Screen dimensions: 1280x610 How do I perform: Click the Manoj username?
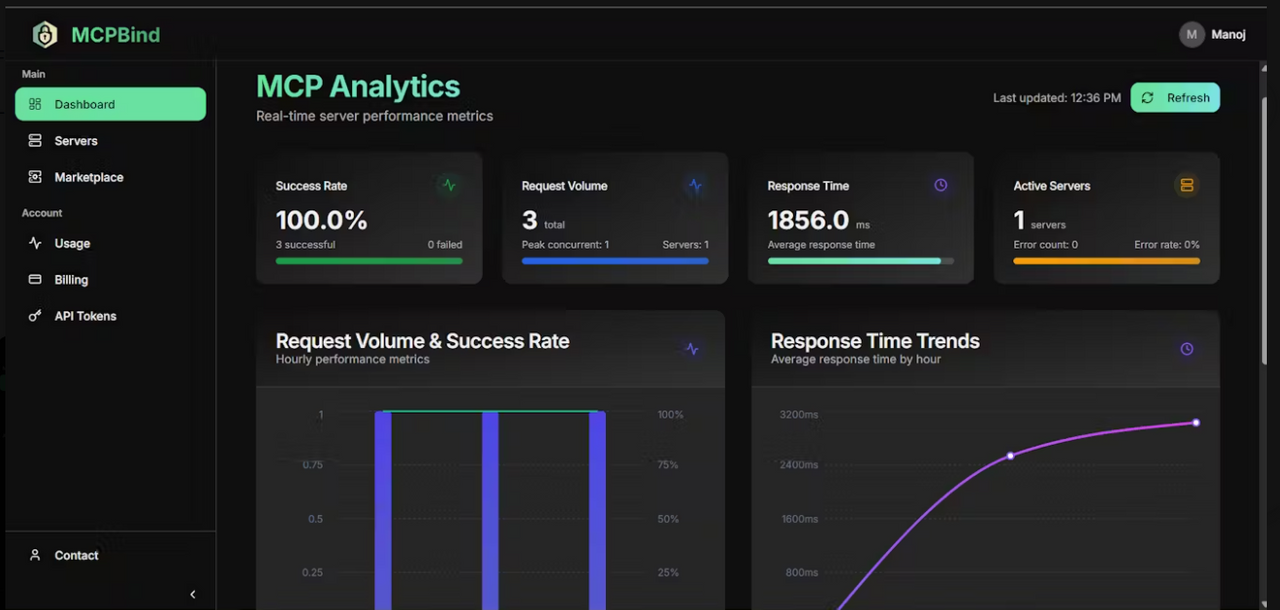(1228, 34)
